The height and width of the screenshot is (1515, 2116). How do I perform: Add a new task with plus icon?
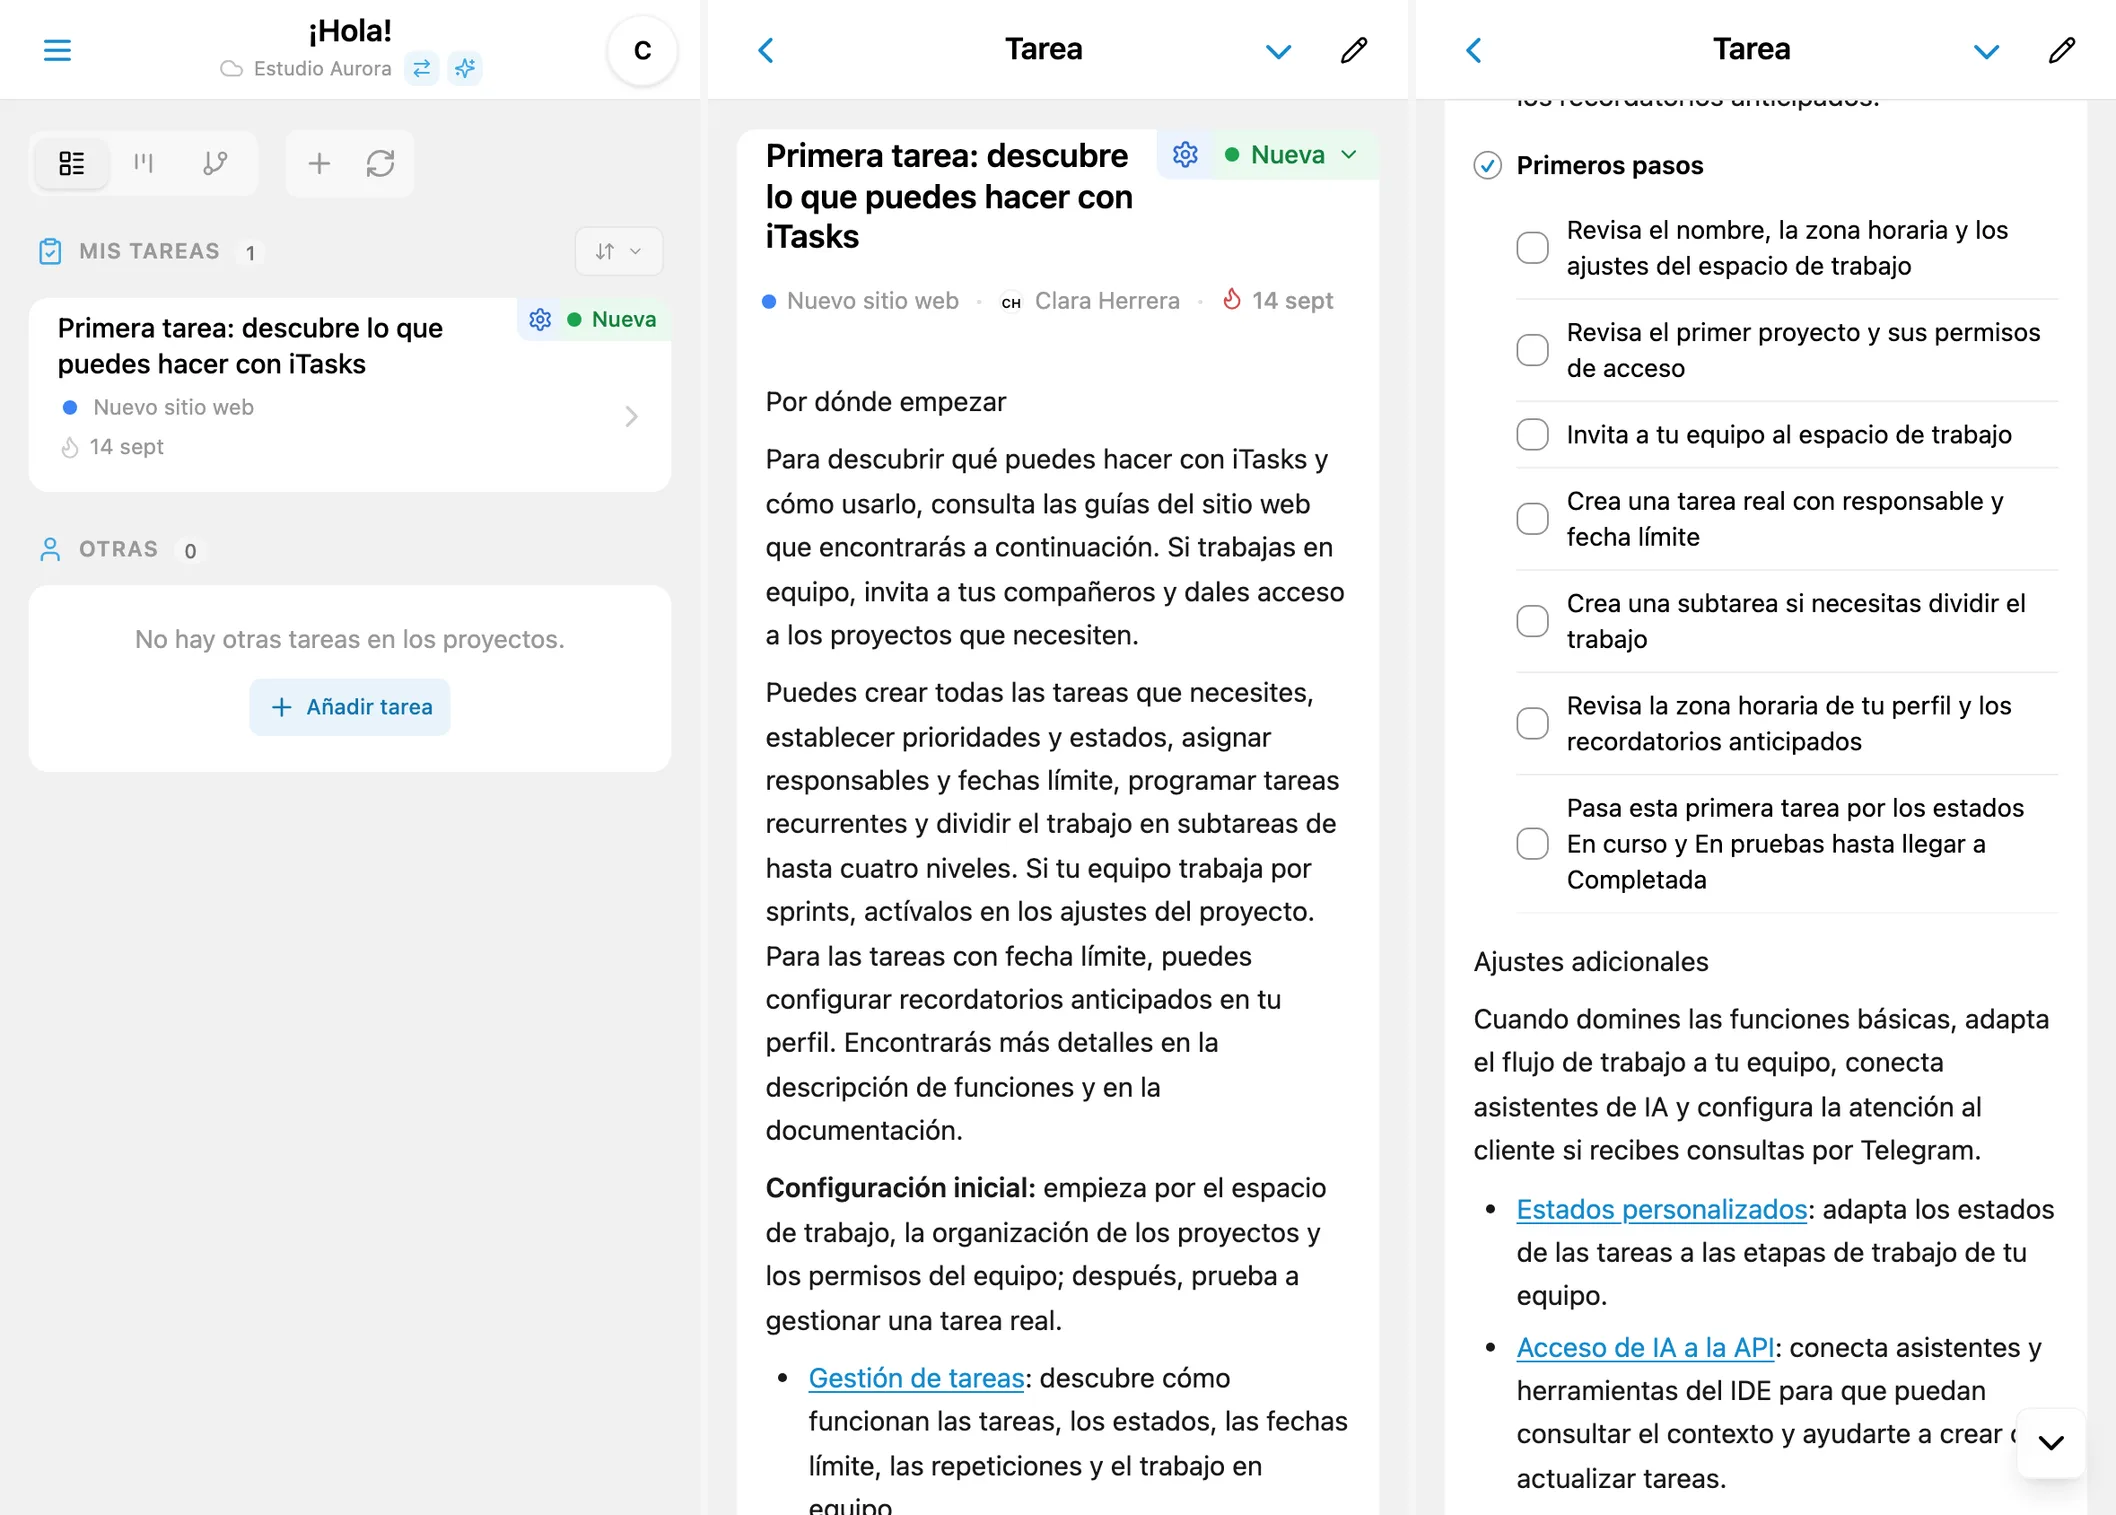tap(319, 163)
